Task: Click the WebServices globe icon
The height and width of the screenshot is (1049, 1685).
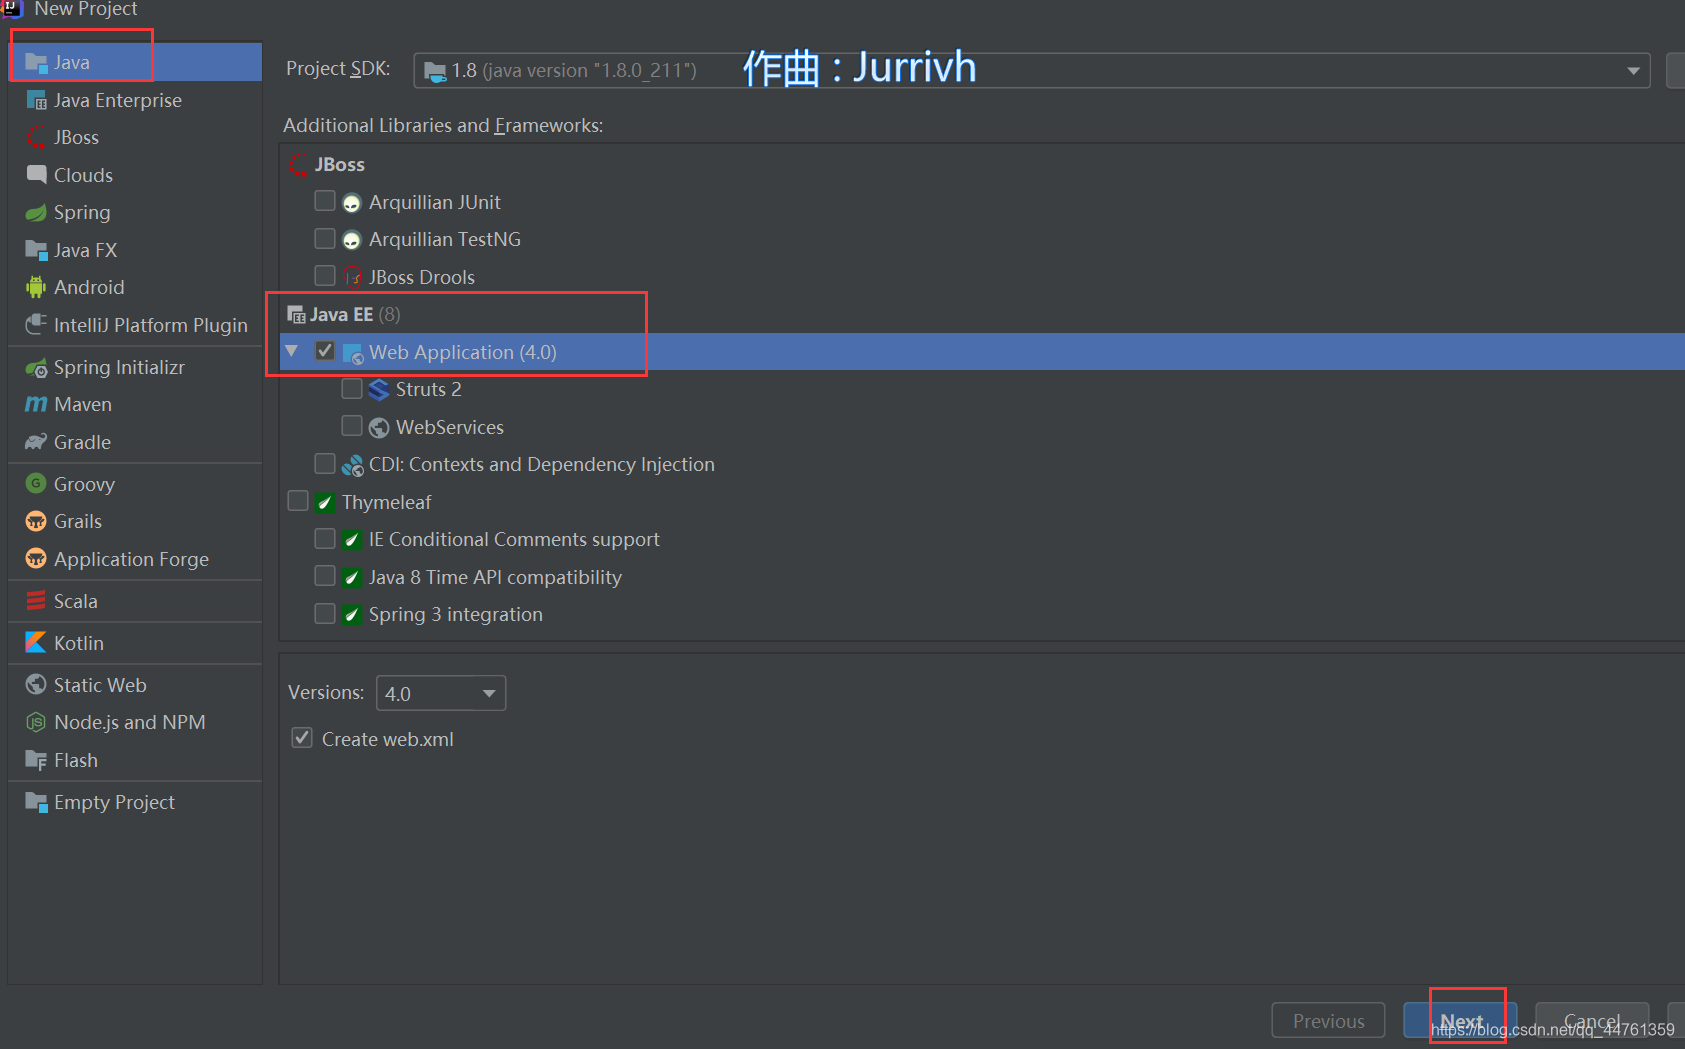Action: click(379, 428)
